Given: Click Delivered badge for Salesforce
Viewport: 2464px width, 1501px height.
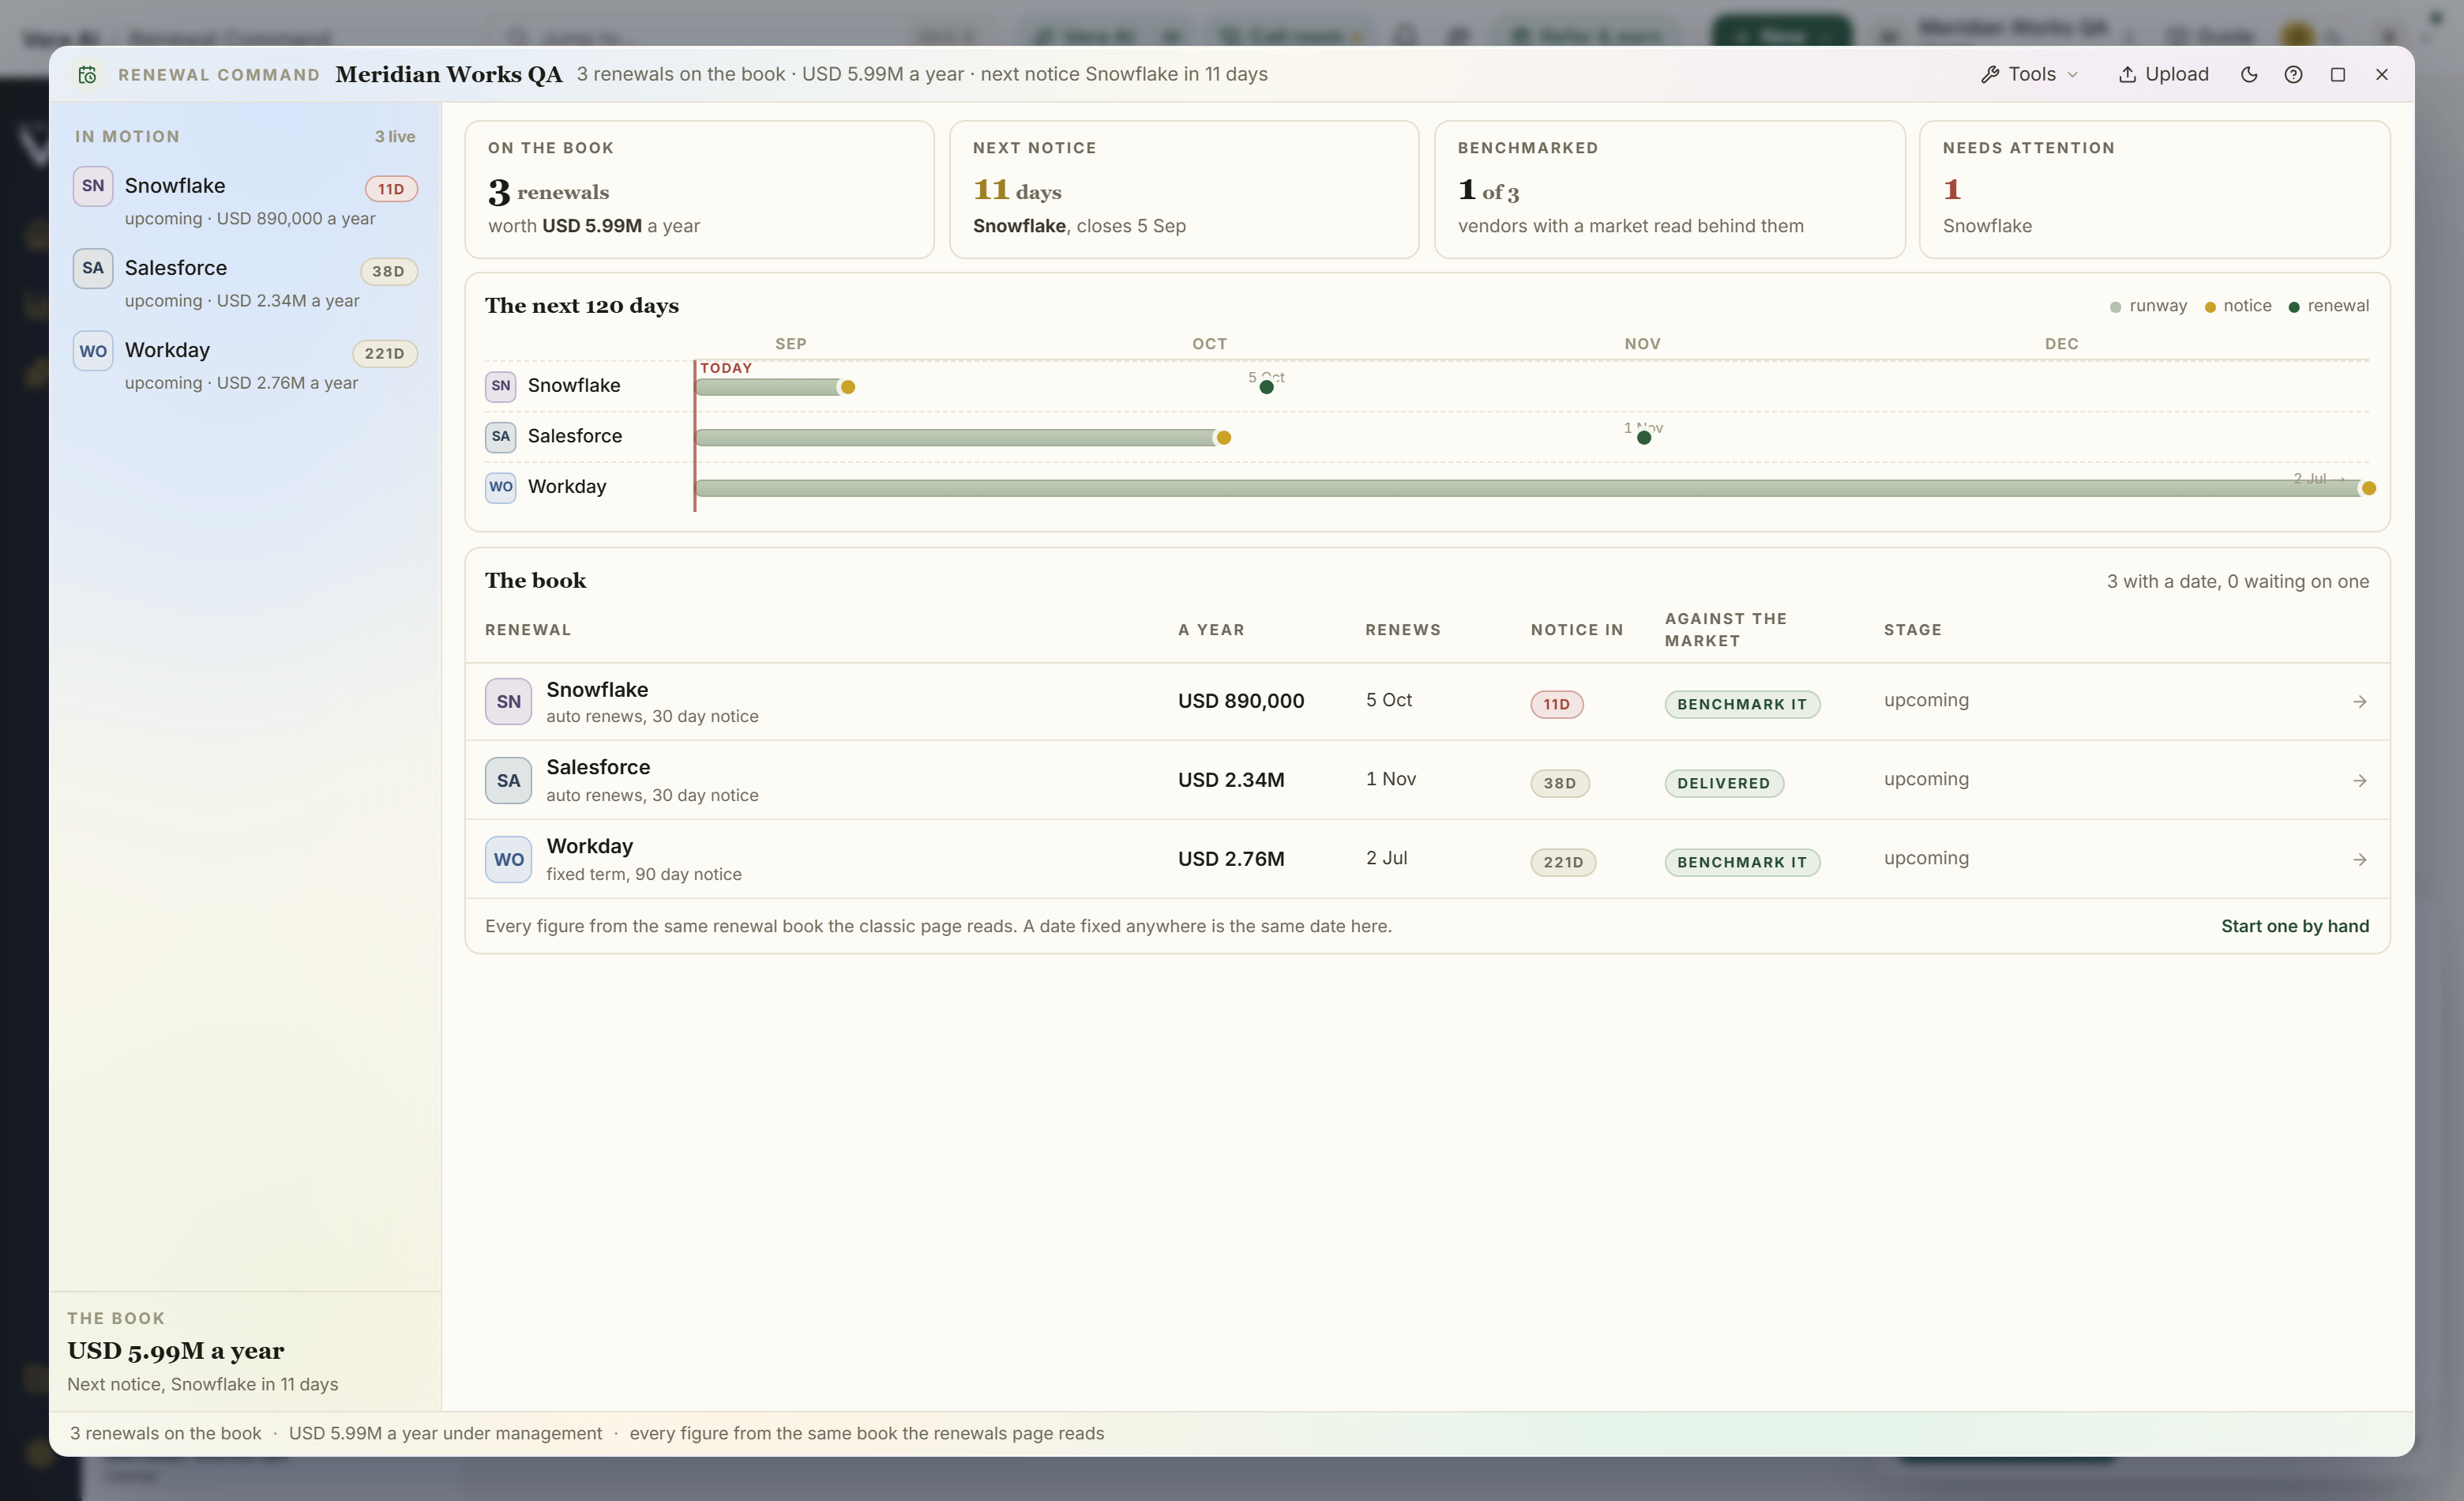Looking at the screenshot, I should click(1724, 783).
